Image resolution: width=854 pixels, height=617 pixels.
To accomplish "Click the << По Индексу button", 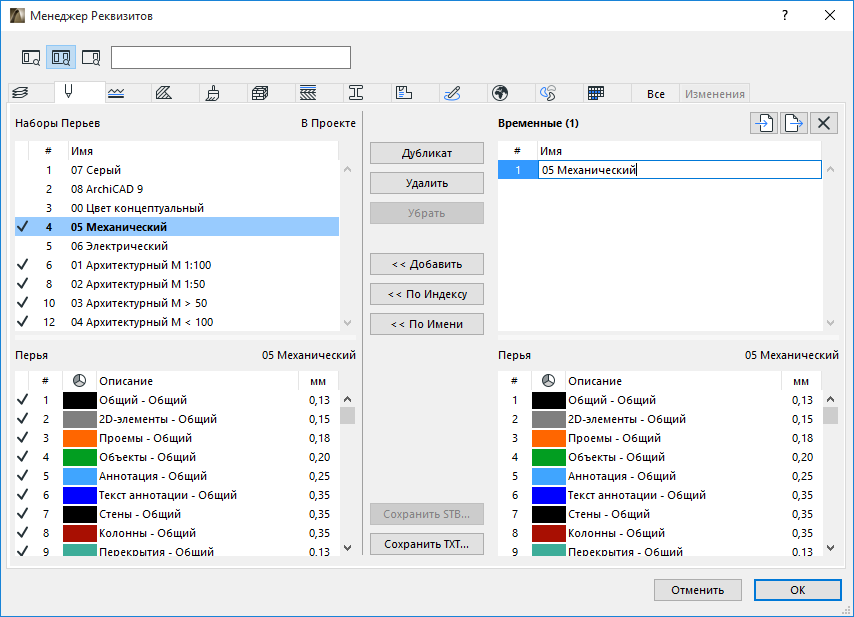I will (427, 294).
